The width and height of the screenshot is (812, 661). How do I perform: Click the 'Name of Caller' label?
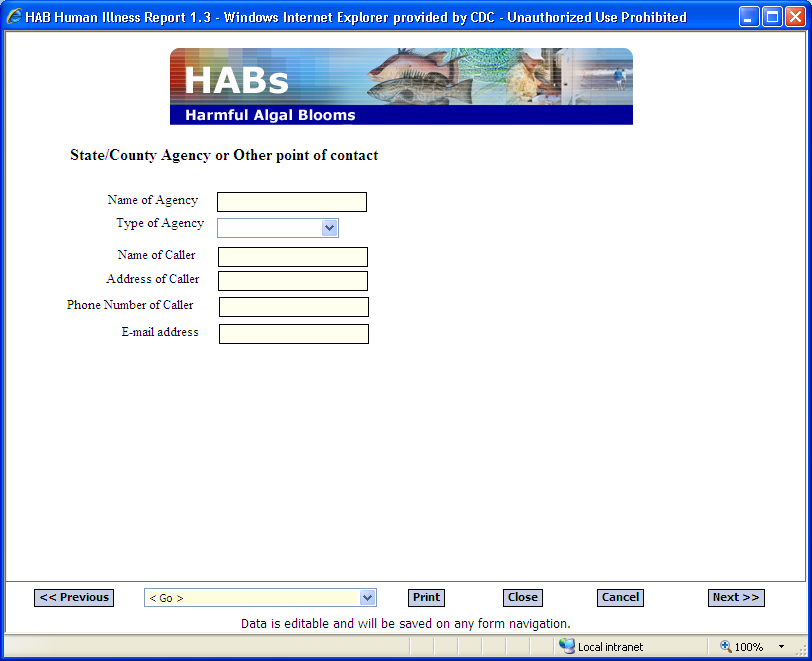pos(156,255)
